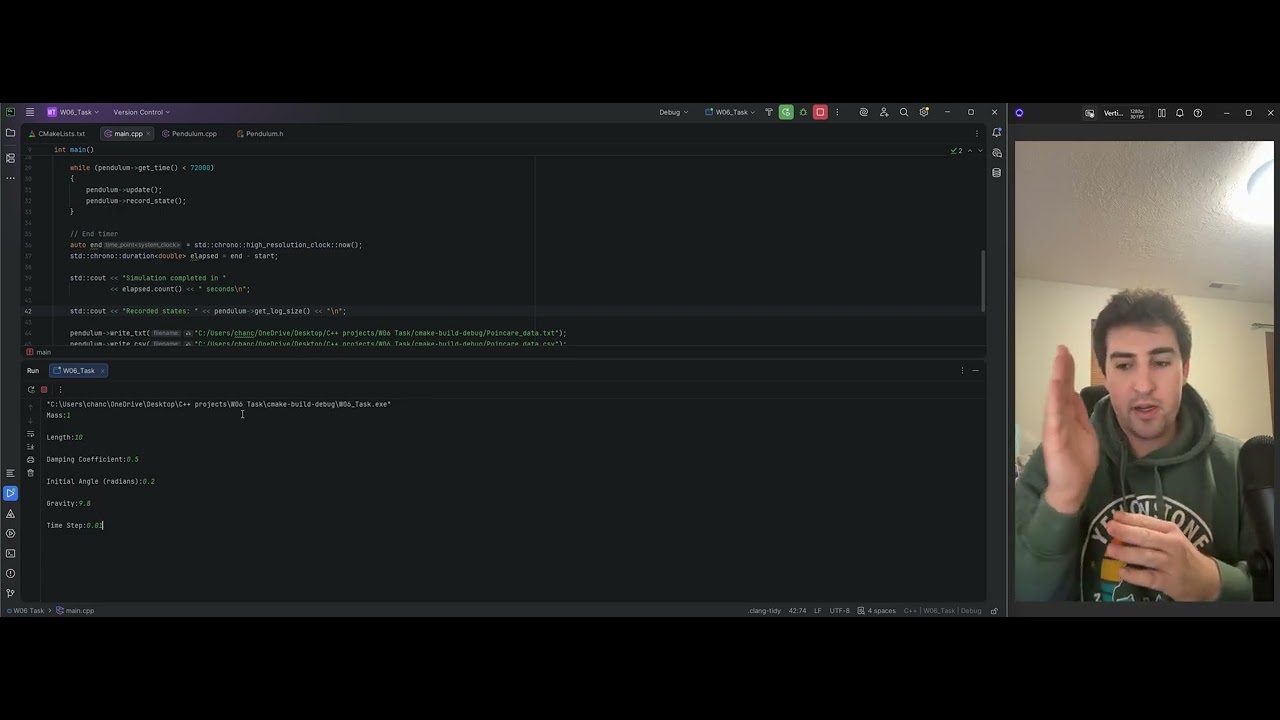
Task: Change LF line separator in status bar
Action: coord(818,611)
